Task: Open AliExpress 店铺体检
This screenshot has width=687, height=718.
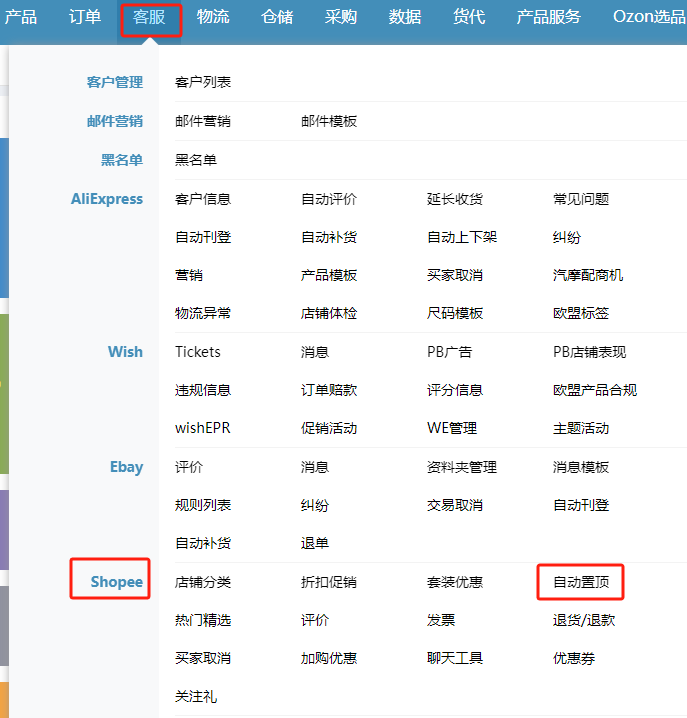Action: click(x=329, y=313)
